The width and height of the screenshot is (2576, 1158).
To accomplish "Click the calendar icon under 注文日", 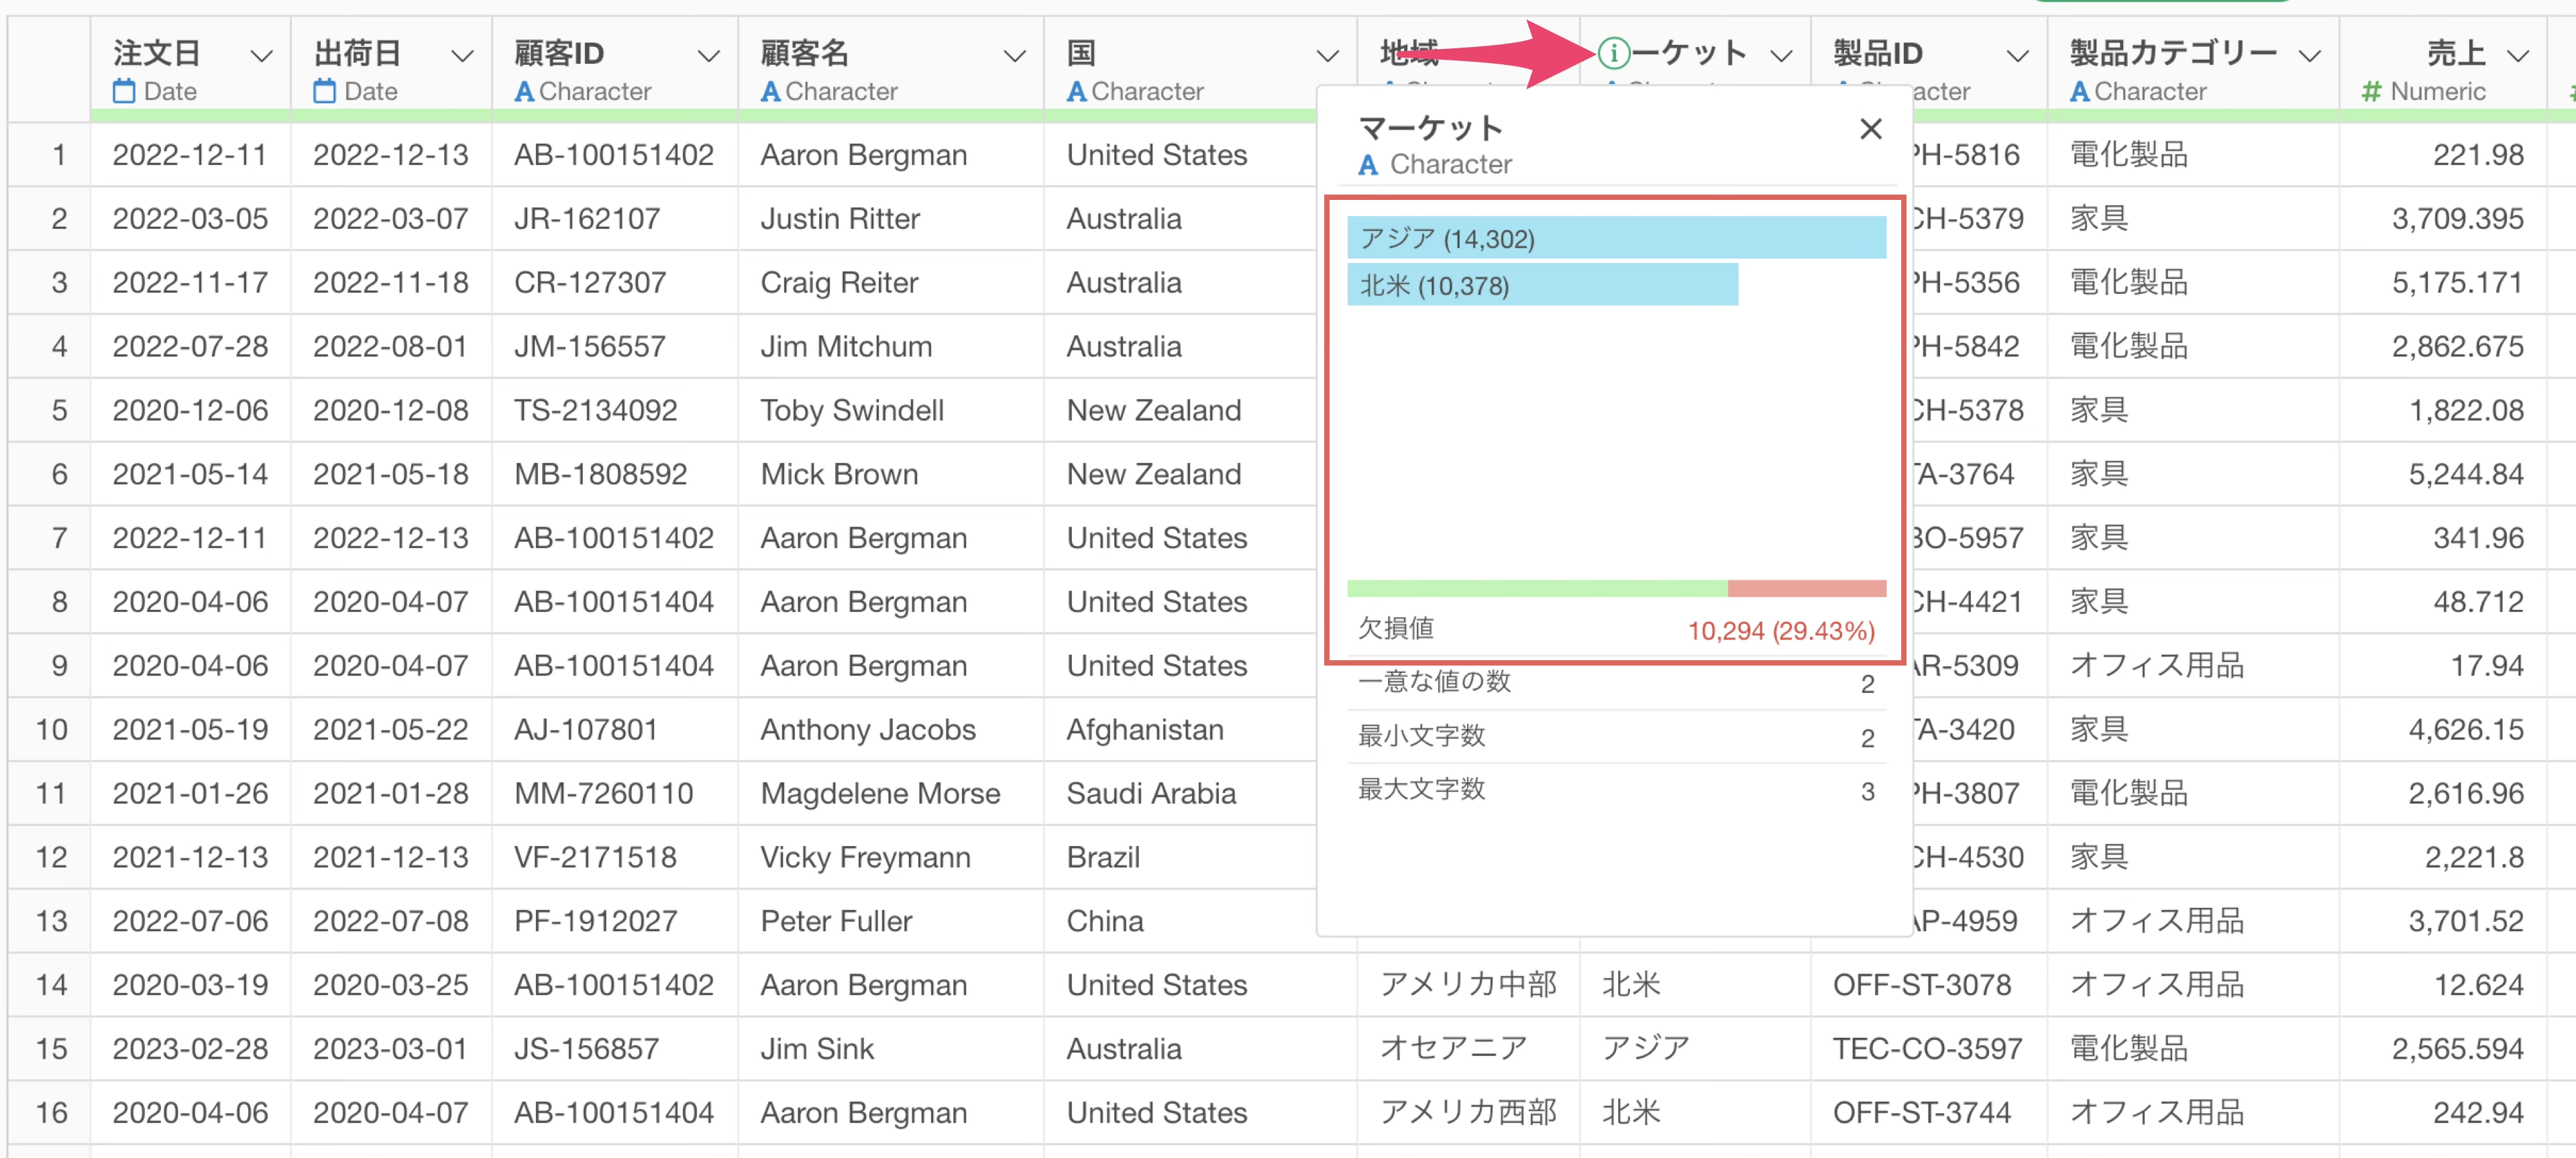I will pyautogui.click(x=124, y=92).
